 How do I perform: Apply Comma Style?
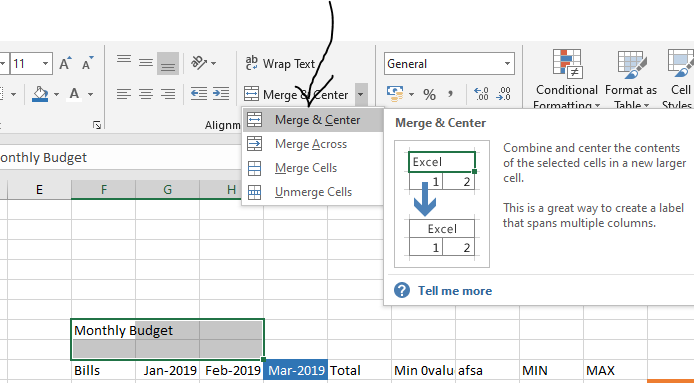point(451,94)
